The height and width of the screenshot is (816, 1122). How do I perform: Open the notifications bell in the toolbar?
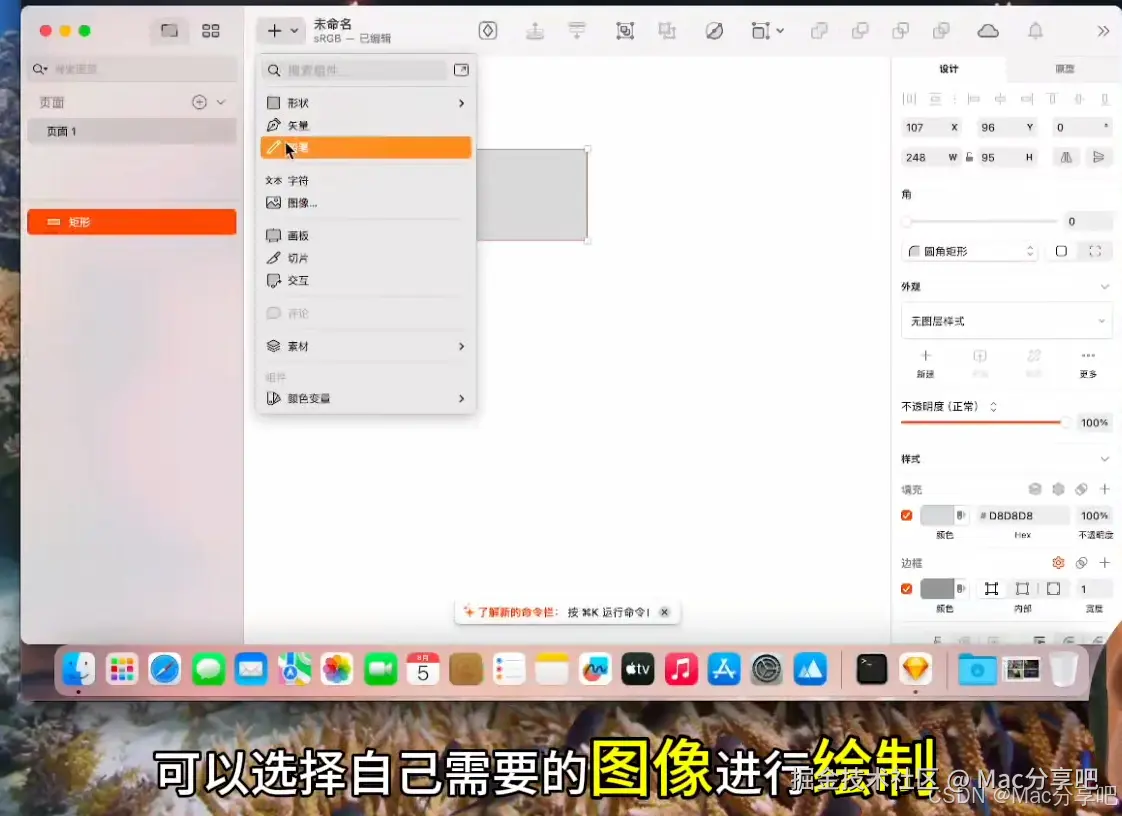pyautogui.click(x=1036, y=31)
